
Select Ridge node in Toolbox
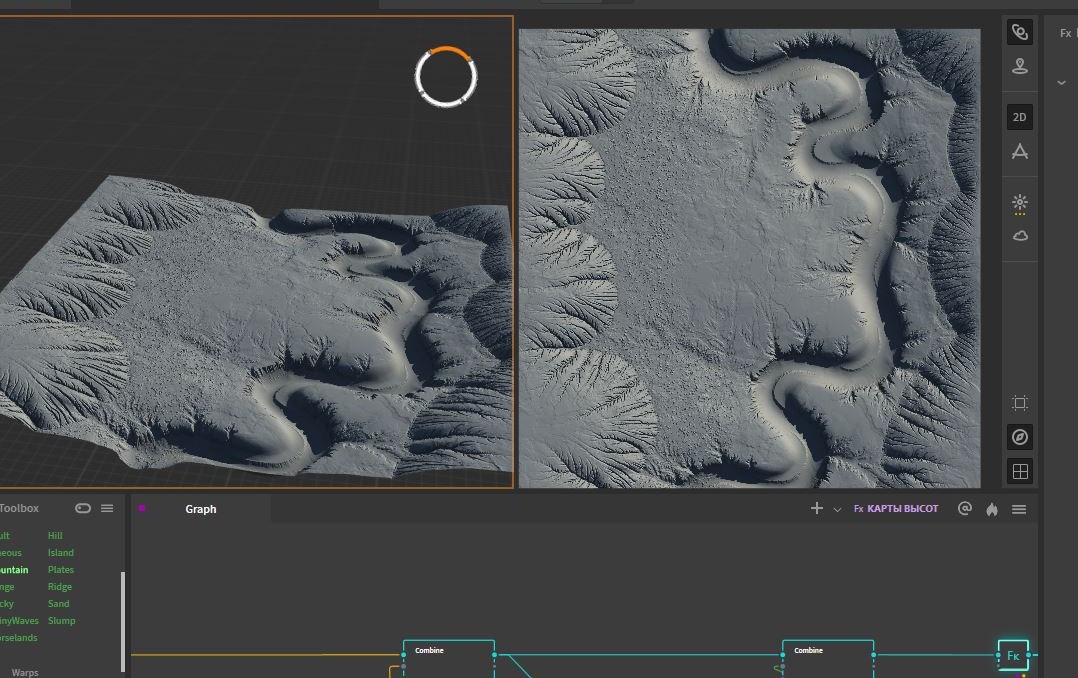60,587
